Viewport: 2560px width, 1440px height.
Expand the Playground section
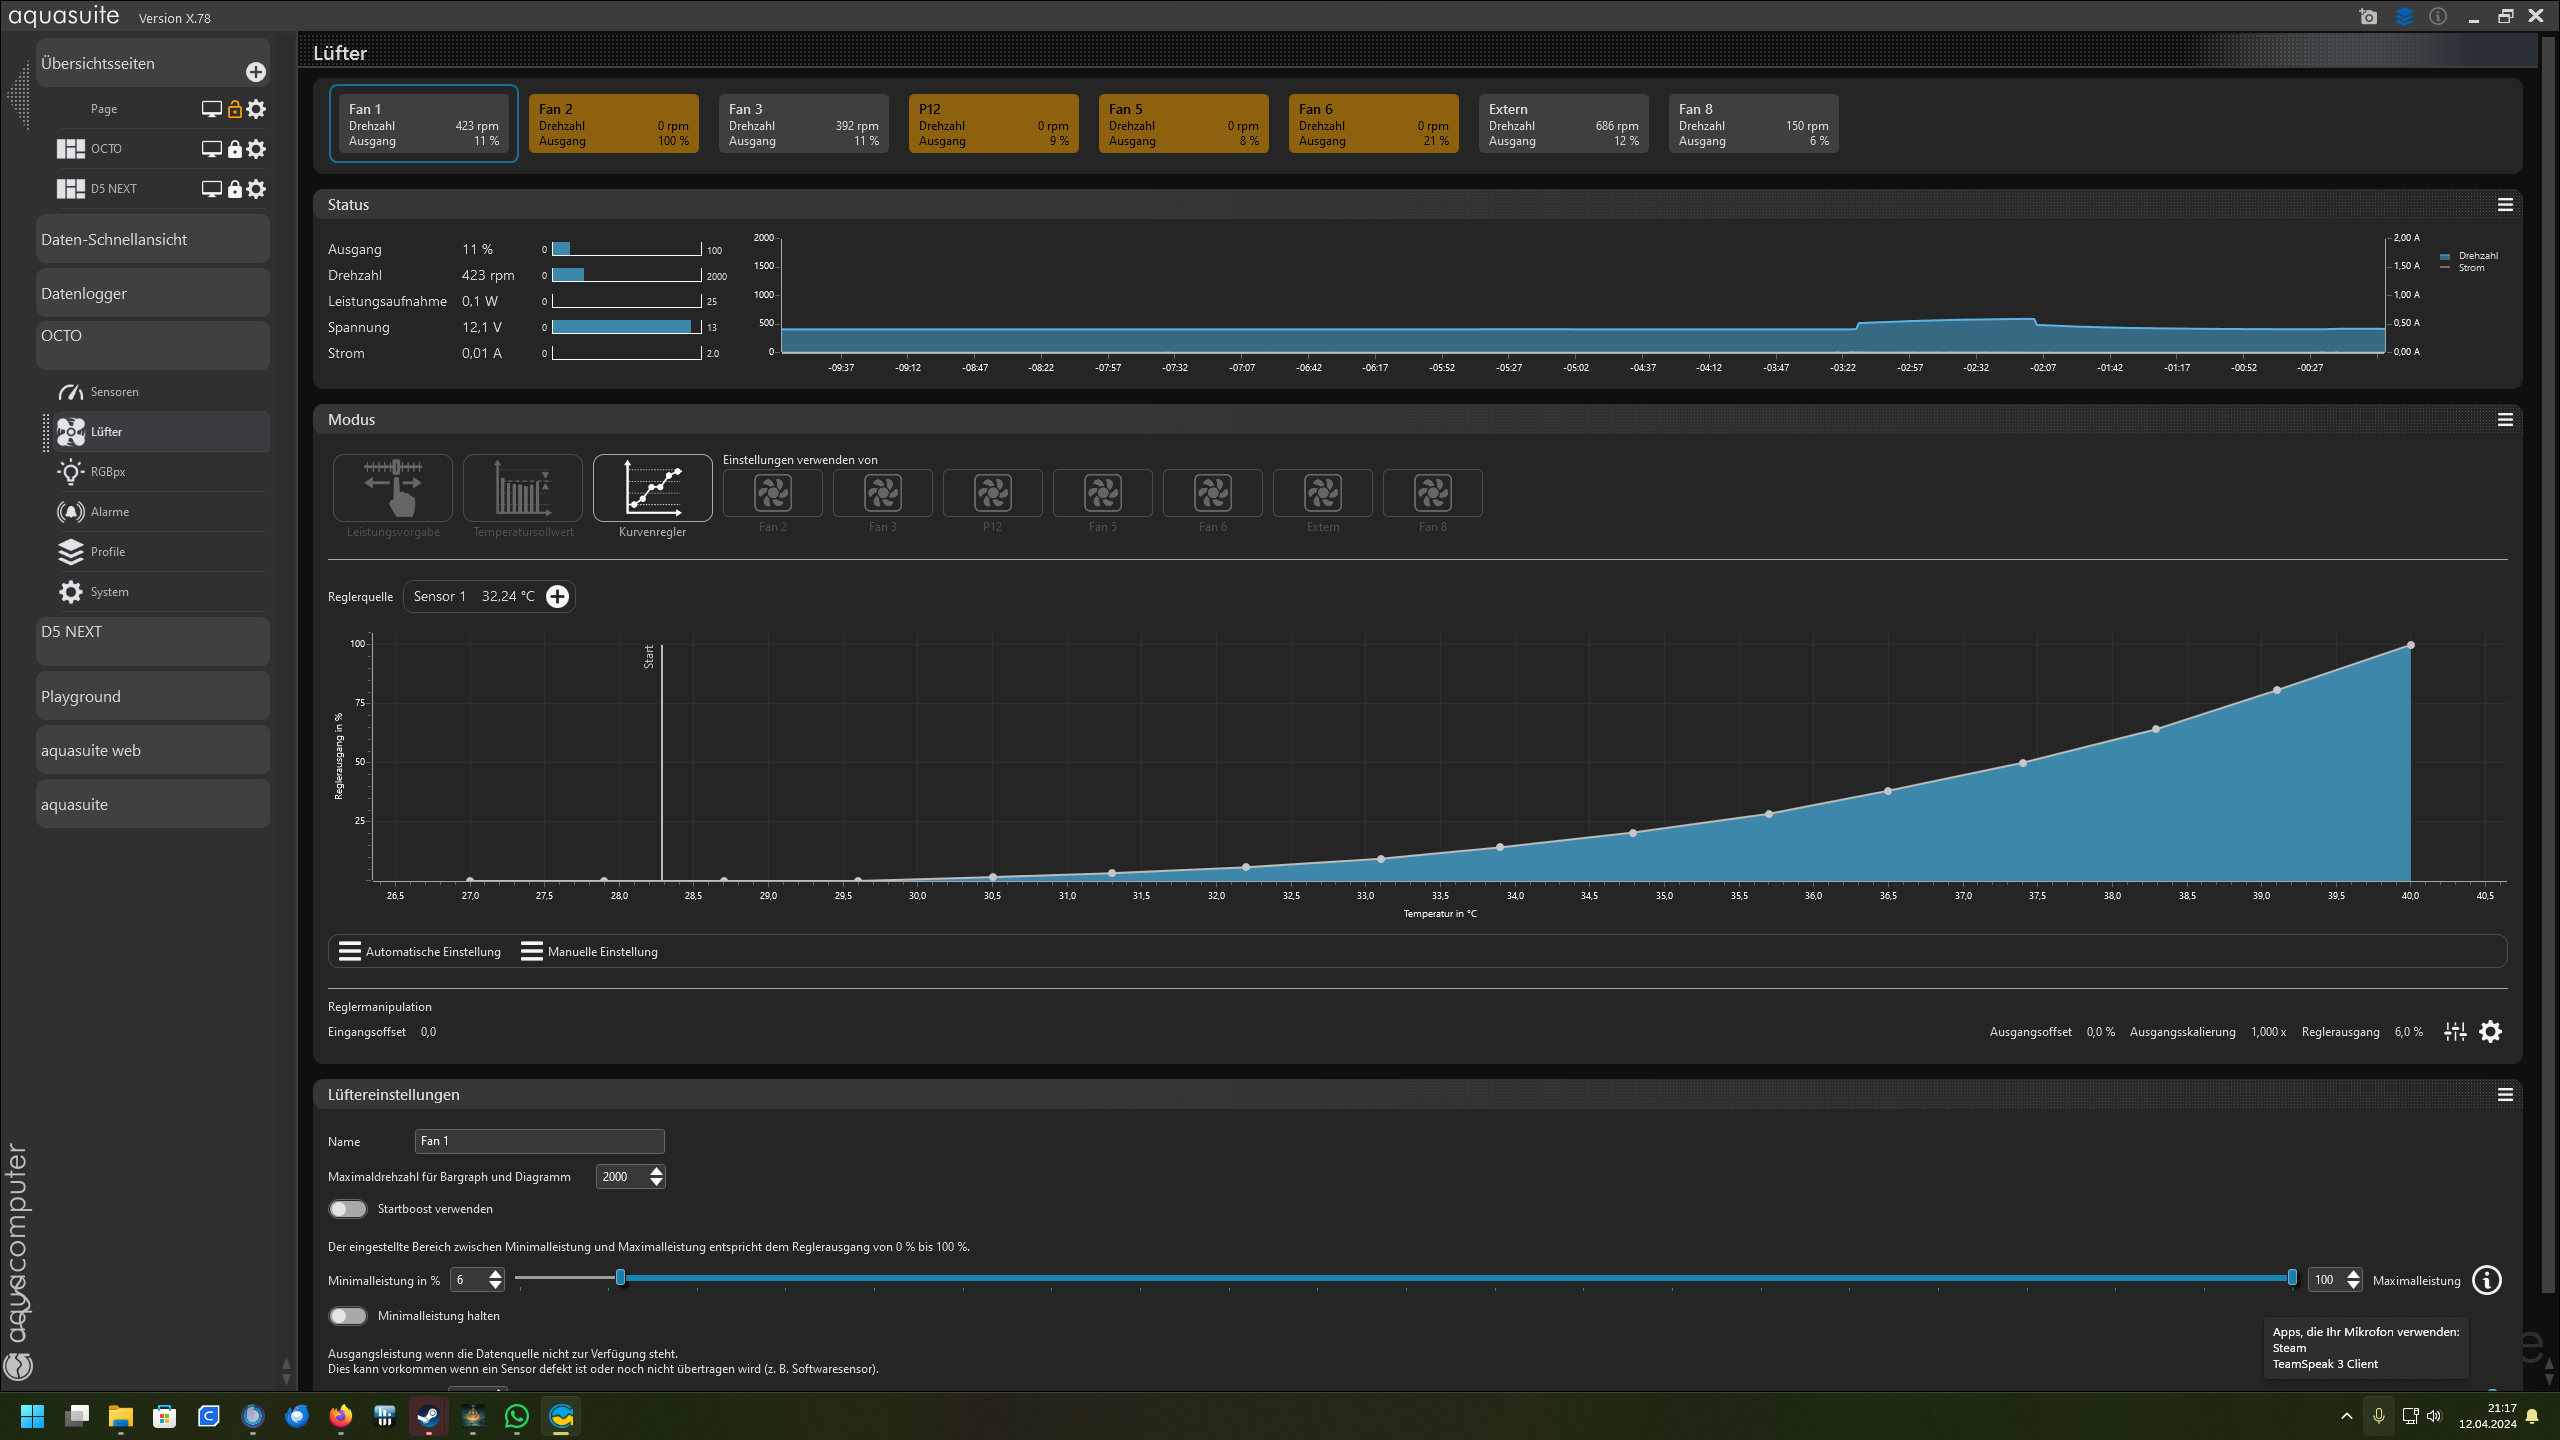[152, 695]
